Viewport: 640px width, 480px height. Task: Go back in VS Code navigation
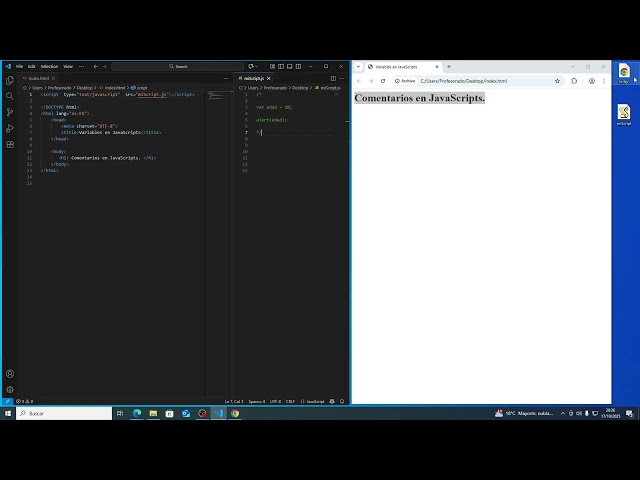(x=96, y=66)
